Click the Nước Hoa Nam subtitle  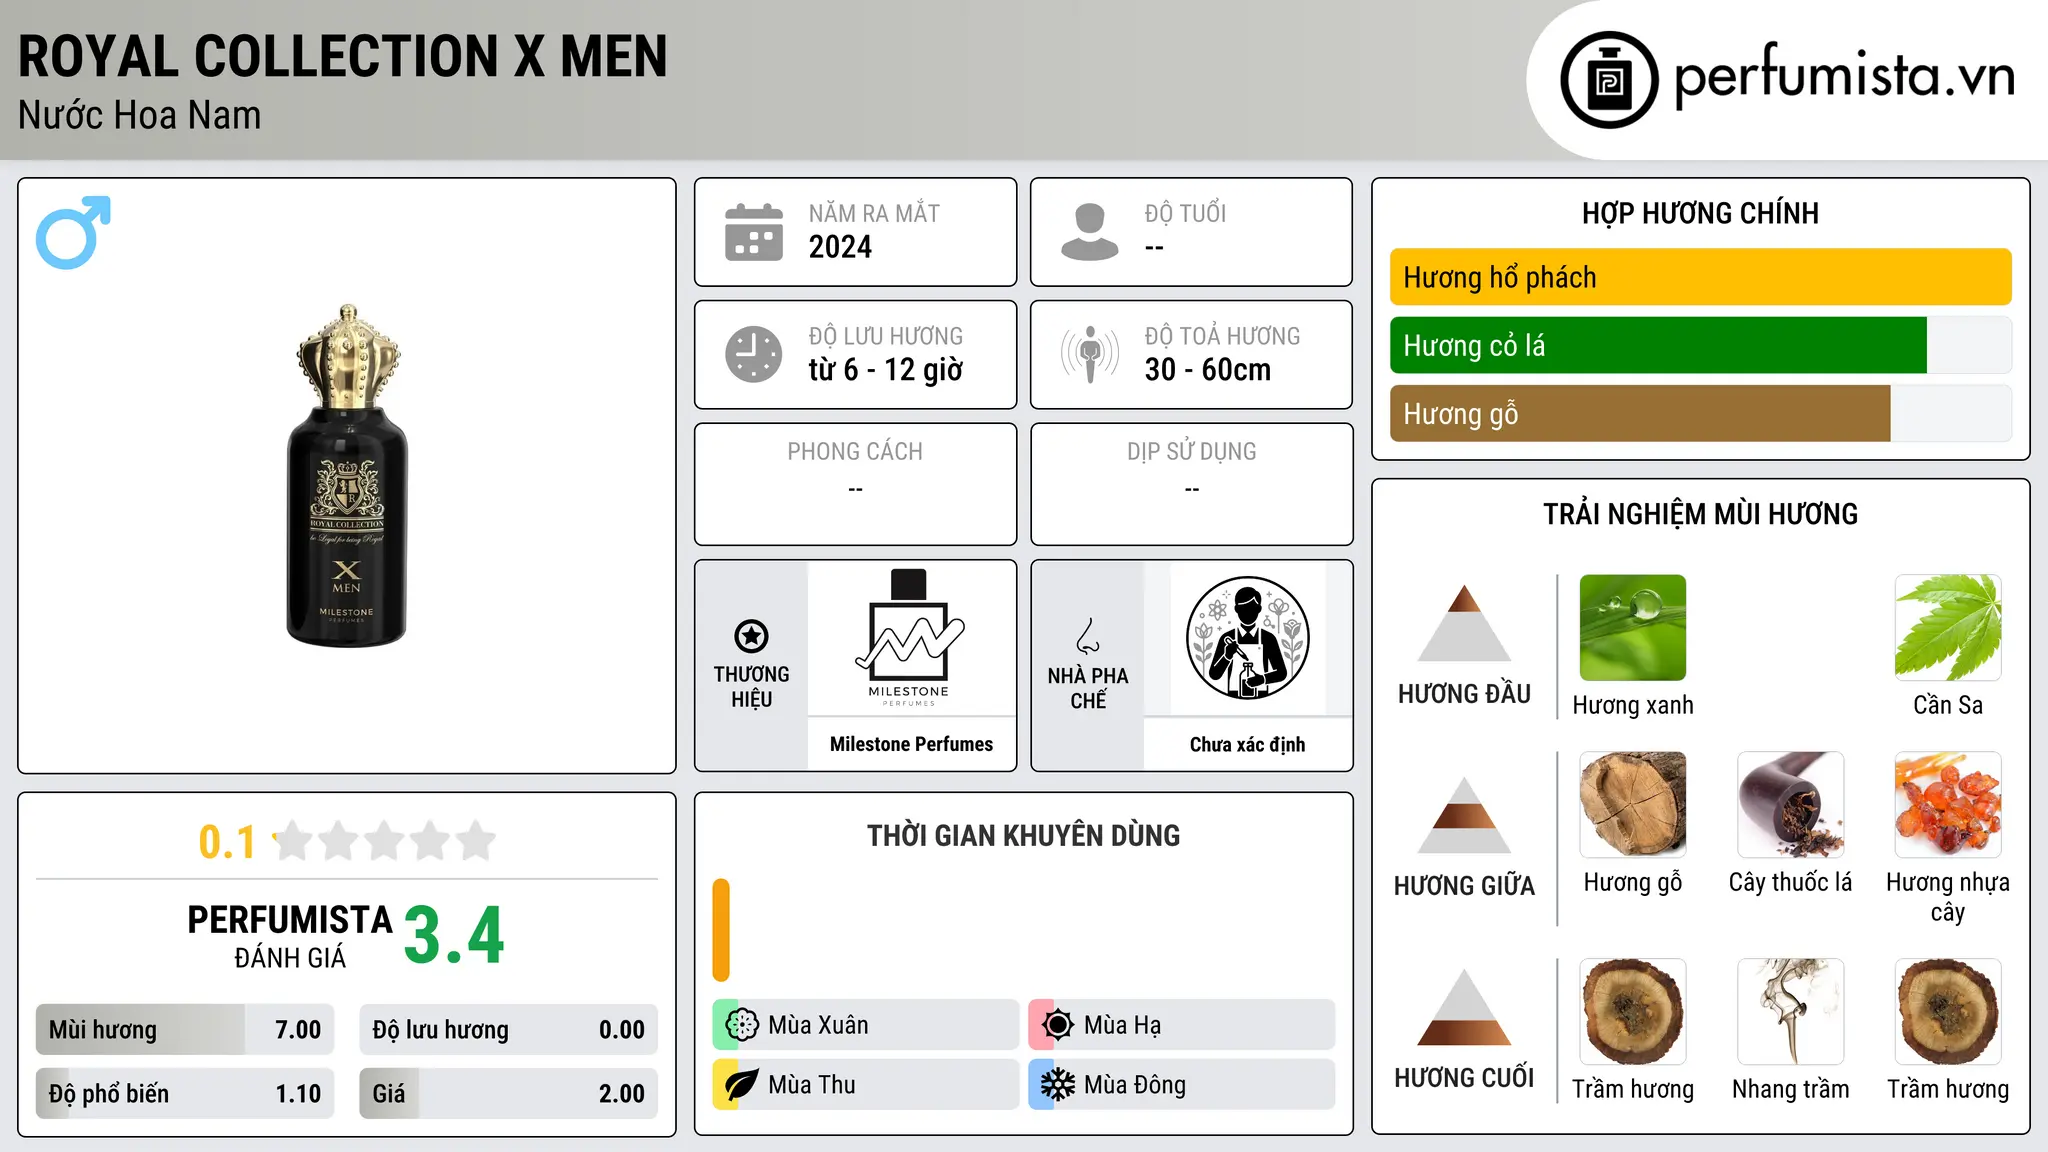click(x=139, y=115)
